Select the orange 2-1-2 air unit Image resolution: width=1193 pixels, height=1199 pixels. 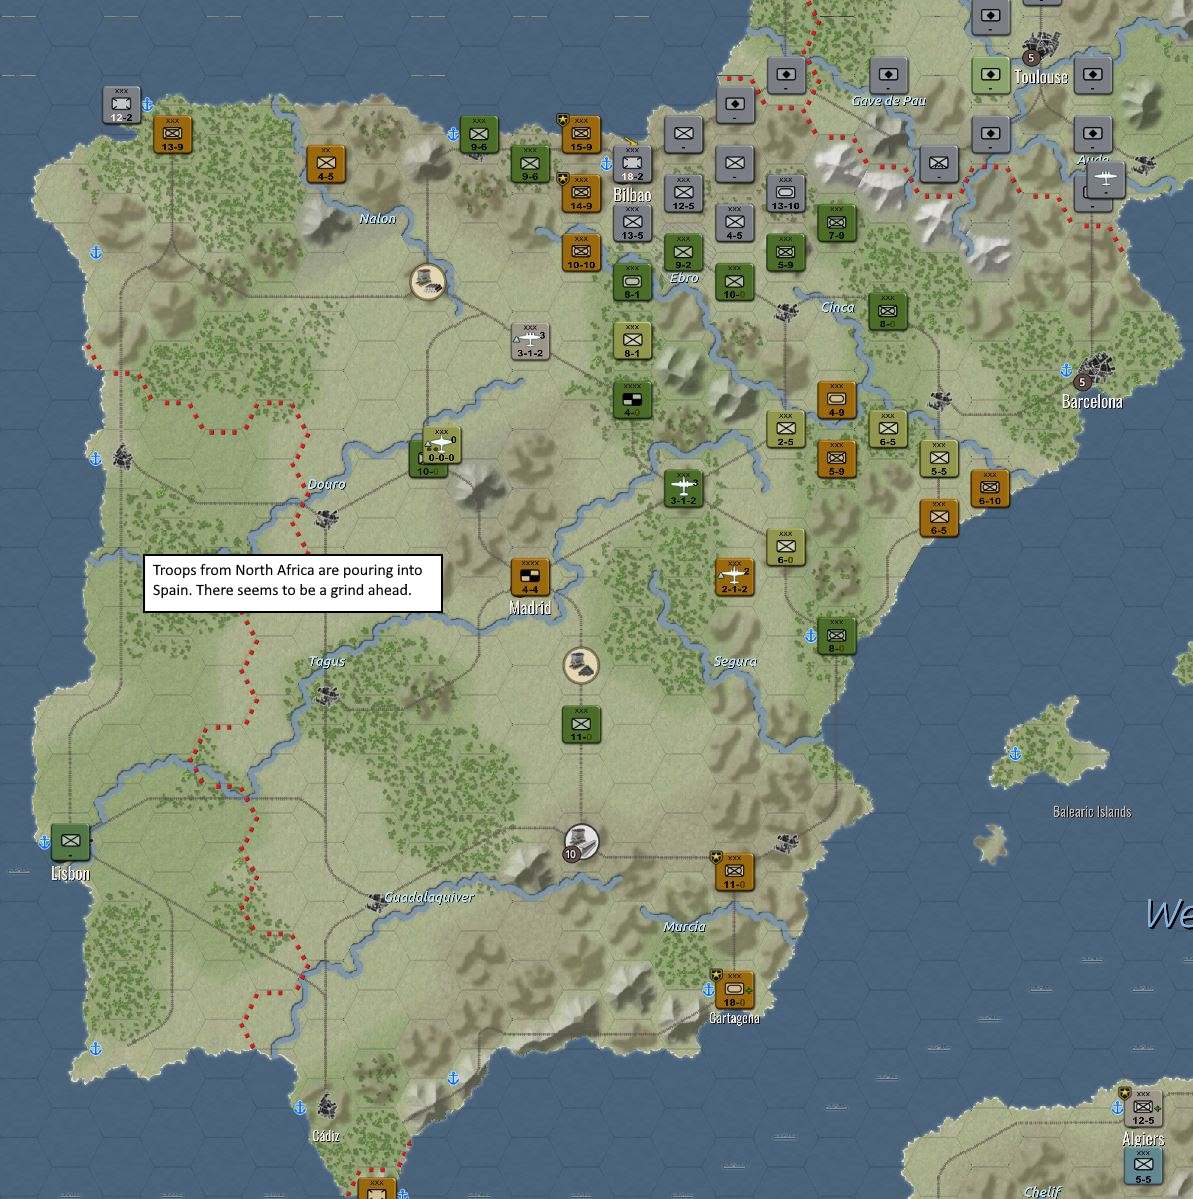735,577
